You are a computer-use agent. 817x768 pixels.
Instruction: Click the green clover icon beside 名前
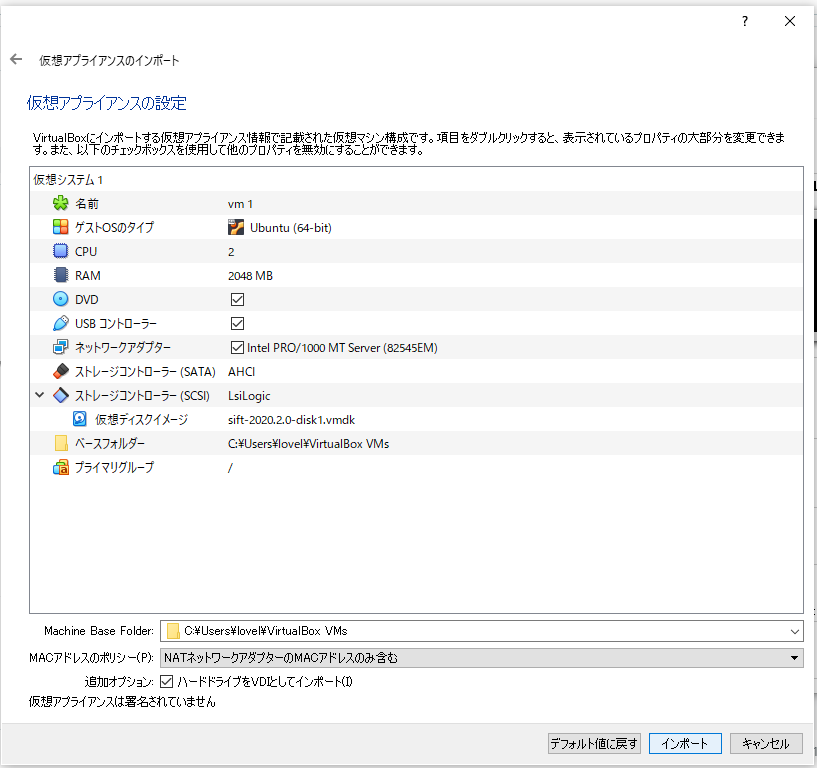point(60,203)
